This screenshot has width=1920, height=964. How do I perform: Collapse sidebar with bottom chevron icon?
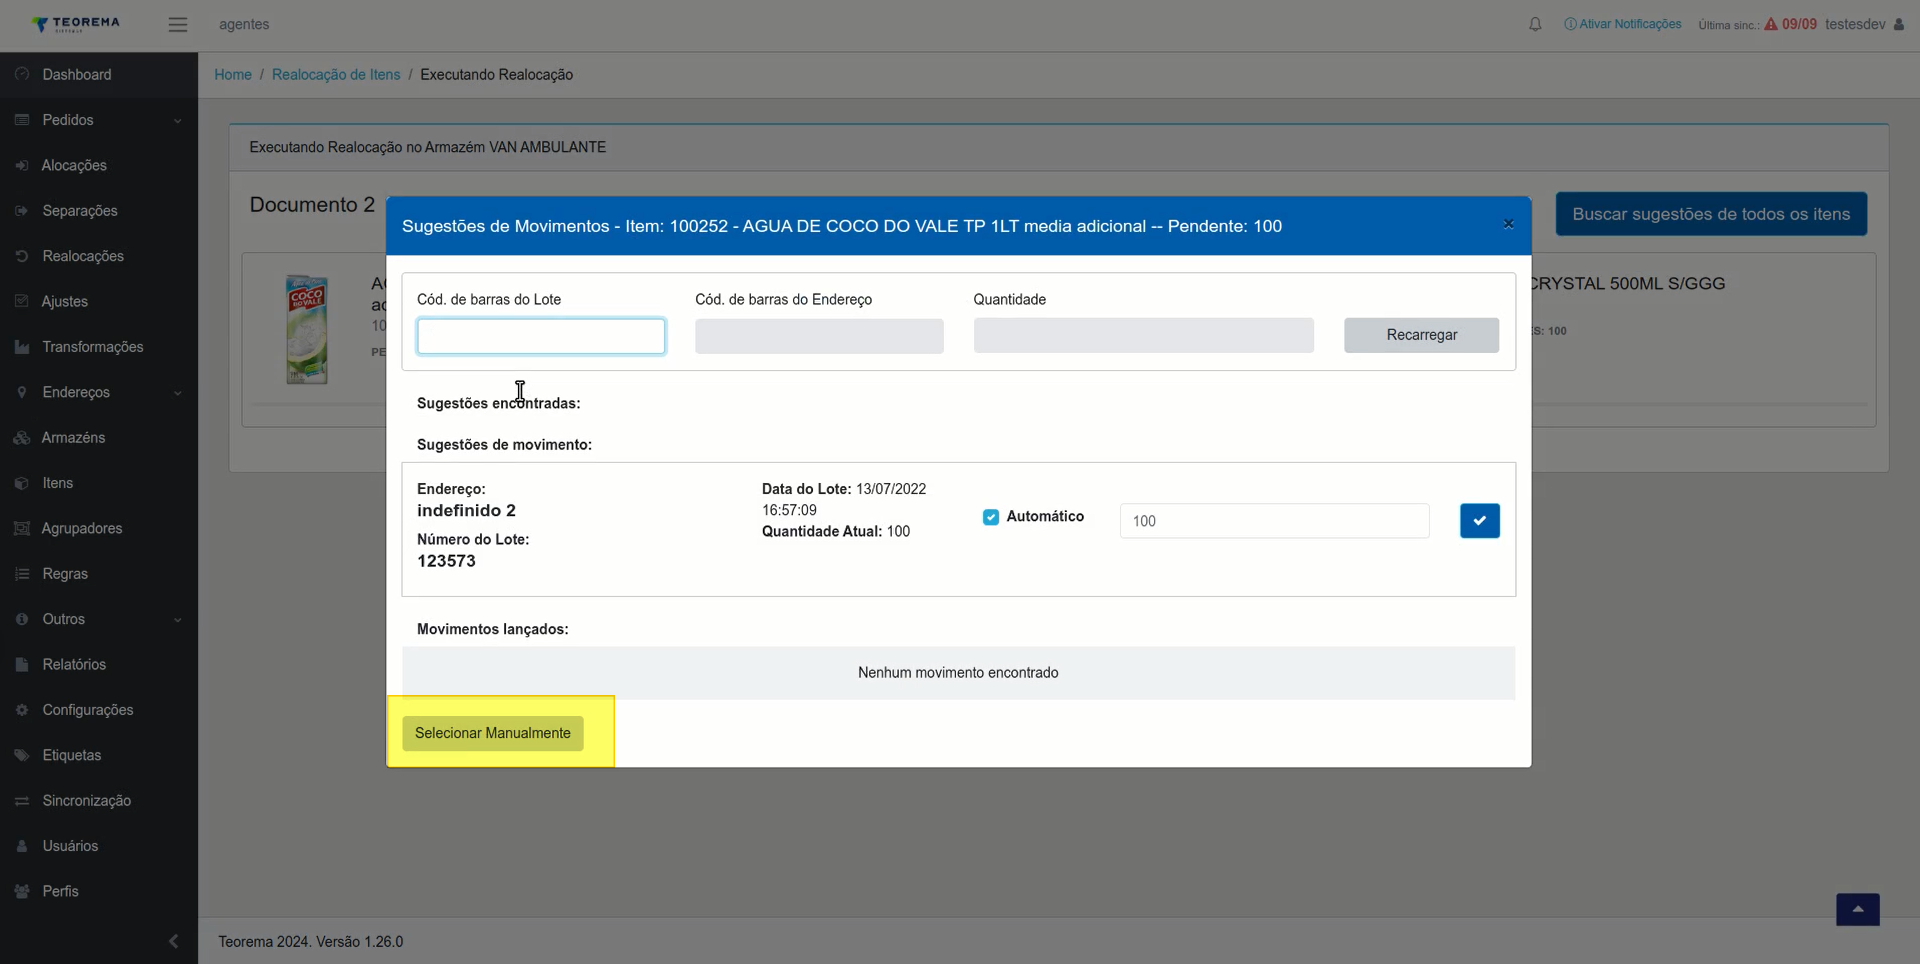pyautogui.click(x=174, y=941)
